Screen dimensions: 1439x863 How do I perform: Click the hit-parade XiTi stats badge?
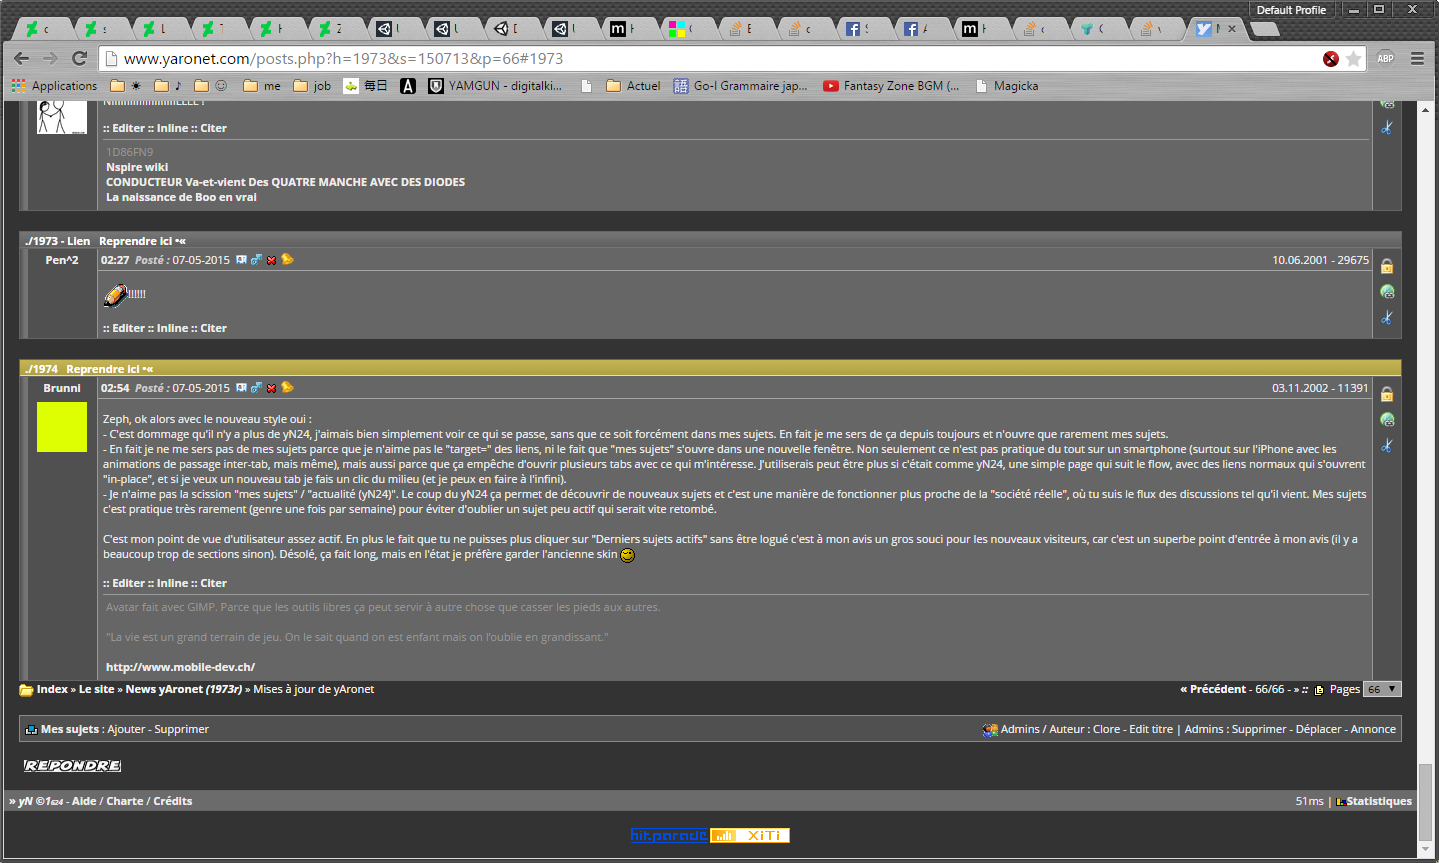[710, 835]
